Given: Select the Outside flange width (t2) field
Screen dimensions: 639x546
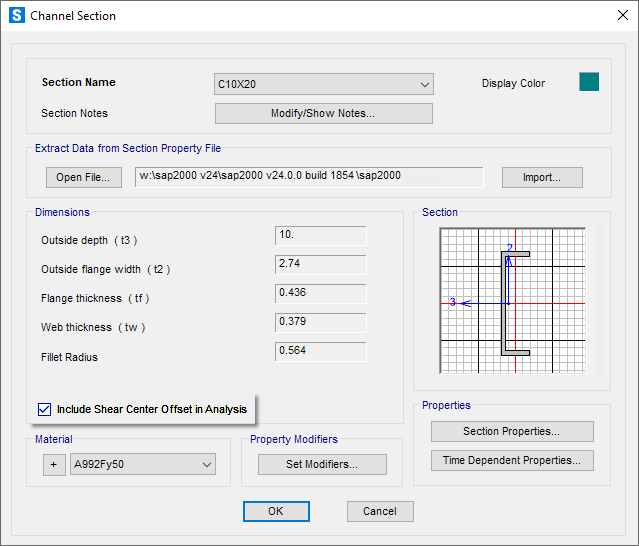Looking at the screenshot, I should pyautogui.click(x=320, y=265).
